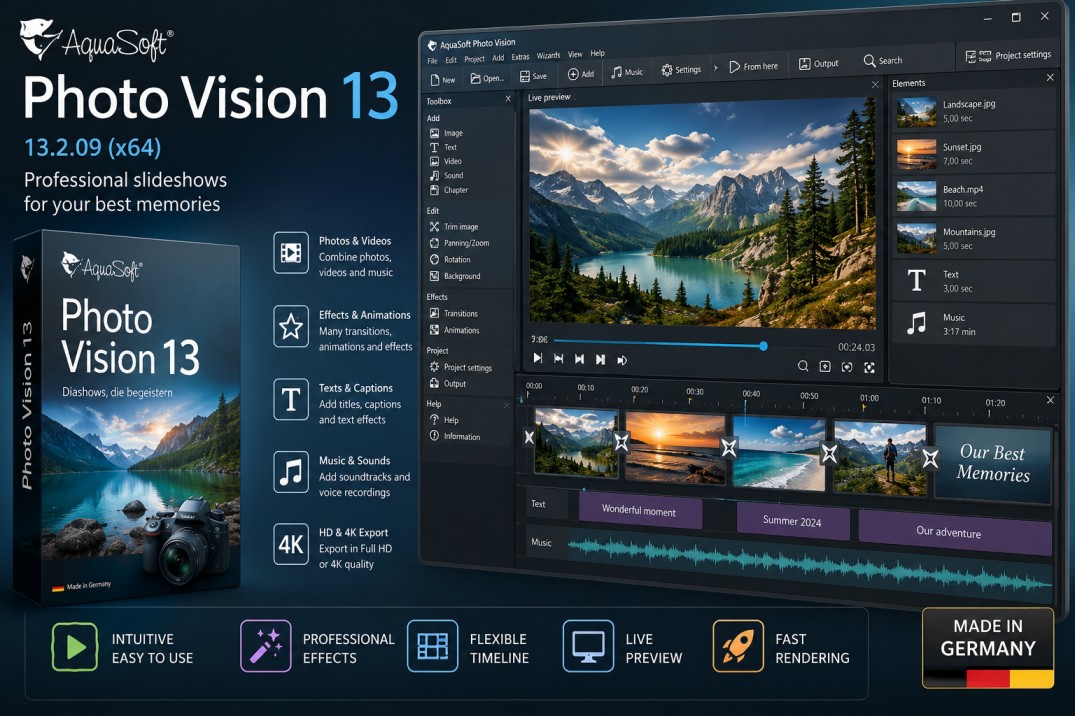
Task: Select Image in the Toolbox Add section
Action: (446, 133)
